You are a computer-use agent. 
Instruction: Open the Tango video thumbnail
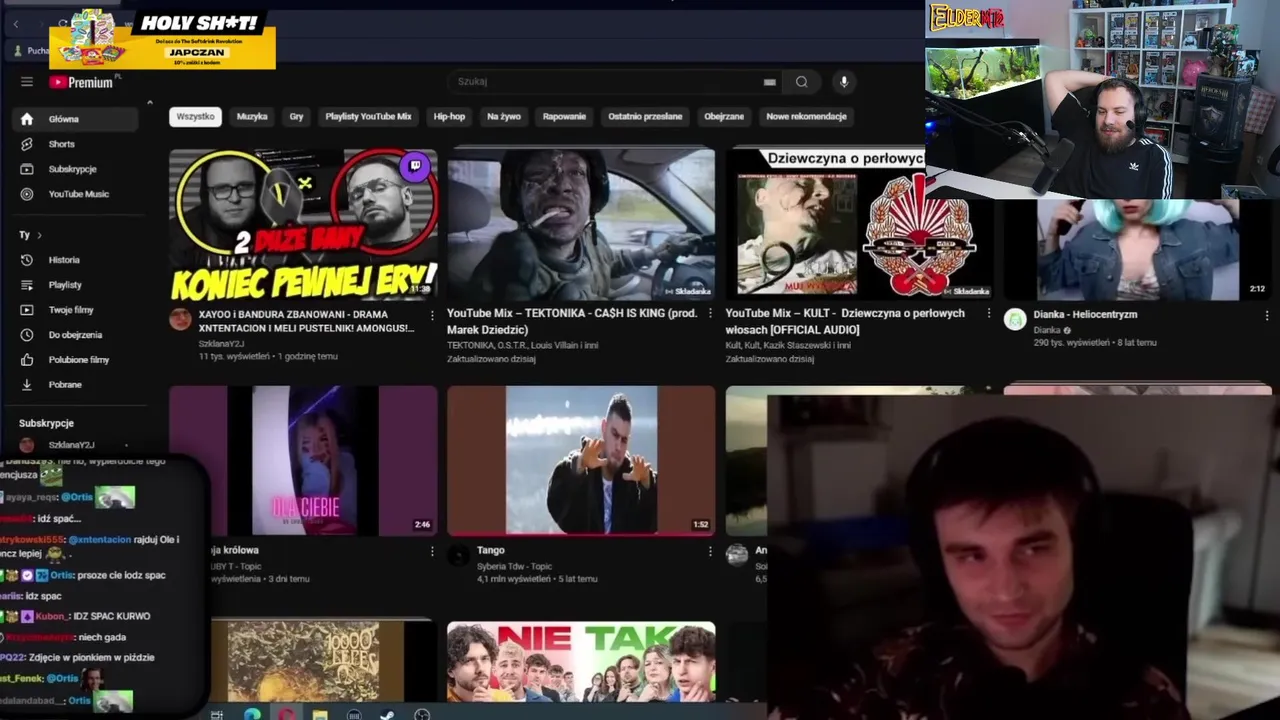coord(581,461)
